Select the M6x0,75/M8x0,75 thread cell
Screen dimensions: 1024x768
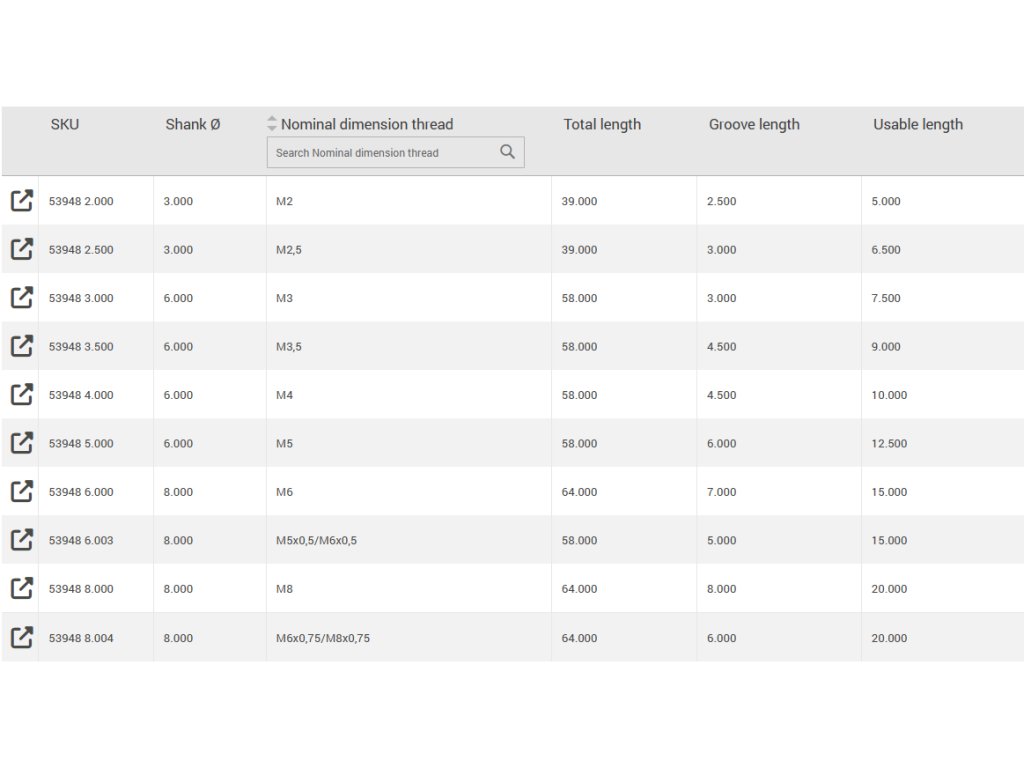pyautogui.click(x=322, y=638)
